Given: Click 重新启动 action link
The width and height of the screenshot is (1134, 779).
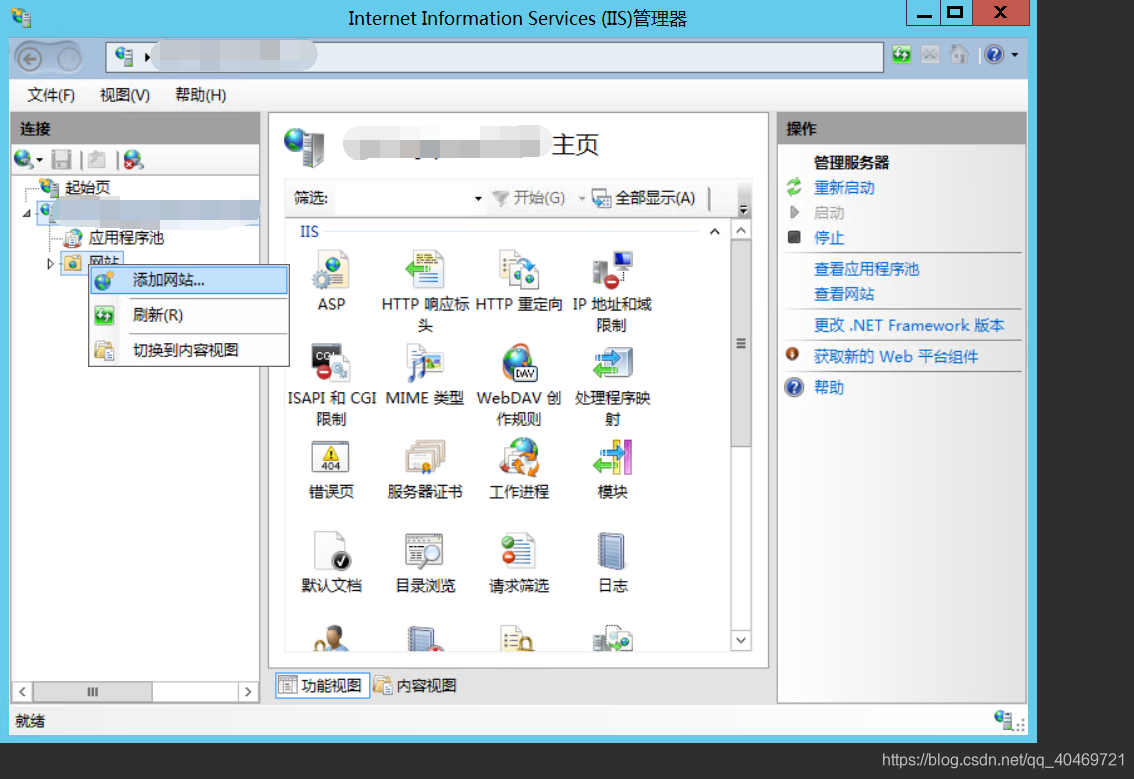Looking at the screenshot, I should pyautogui.click(x=844, y=188).
